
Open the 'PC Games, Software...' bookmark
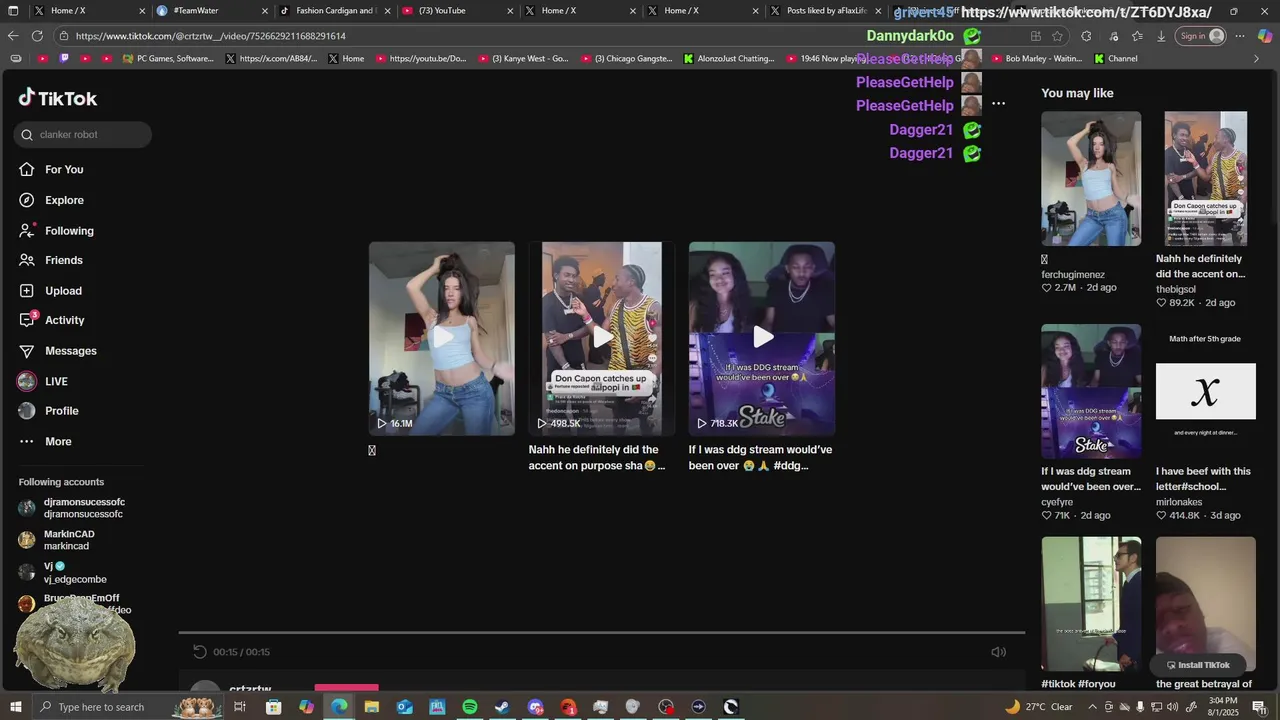167,59
